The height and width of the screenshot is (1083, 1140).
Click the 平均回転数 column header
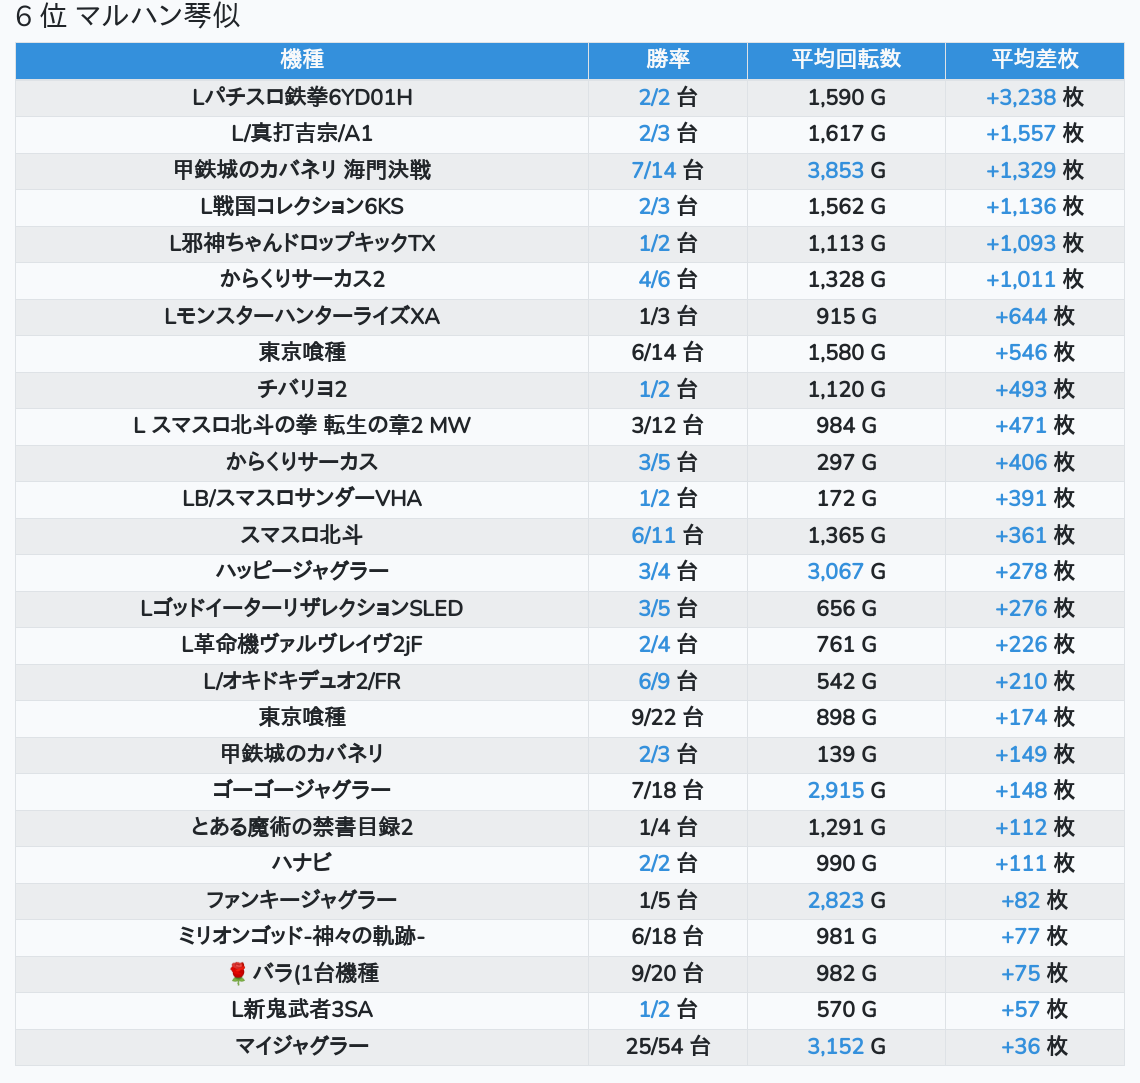pyautogui.click(x=846, y=59)
